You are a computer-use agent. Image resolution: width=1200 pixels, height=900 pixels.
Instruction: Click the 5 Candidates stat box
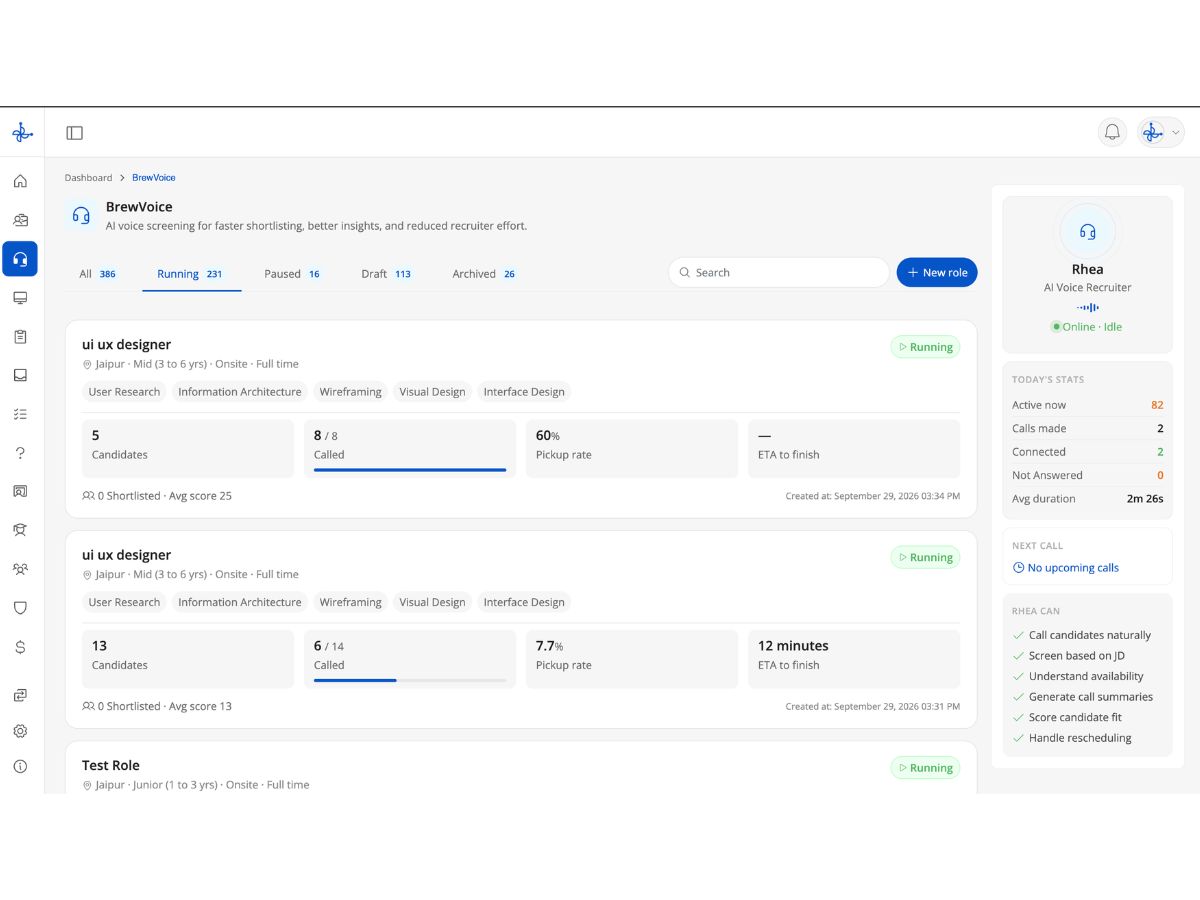(x=188, y=448)
